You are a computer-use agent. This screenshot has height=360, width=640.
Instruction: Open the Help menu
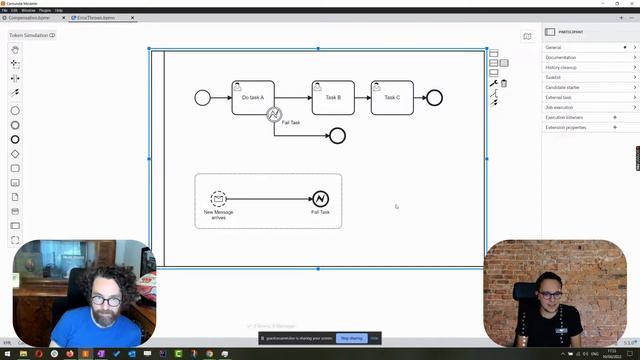[59, 10]
